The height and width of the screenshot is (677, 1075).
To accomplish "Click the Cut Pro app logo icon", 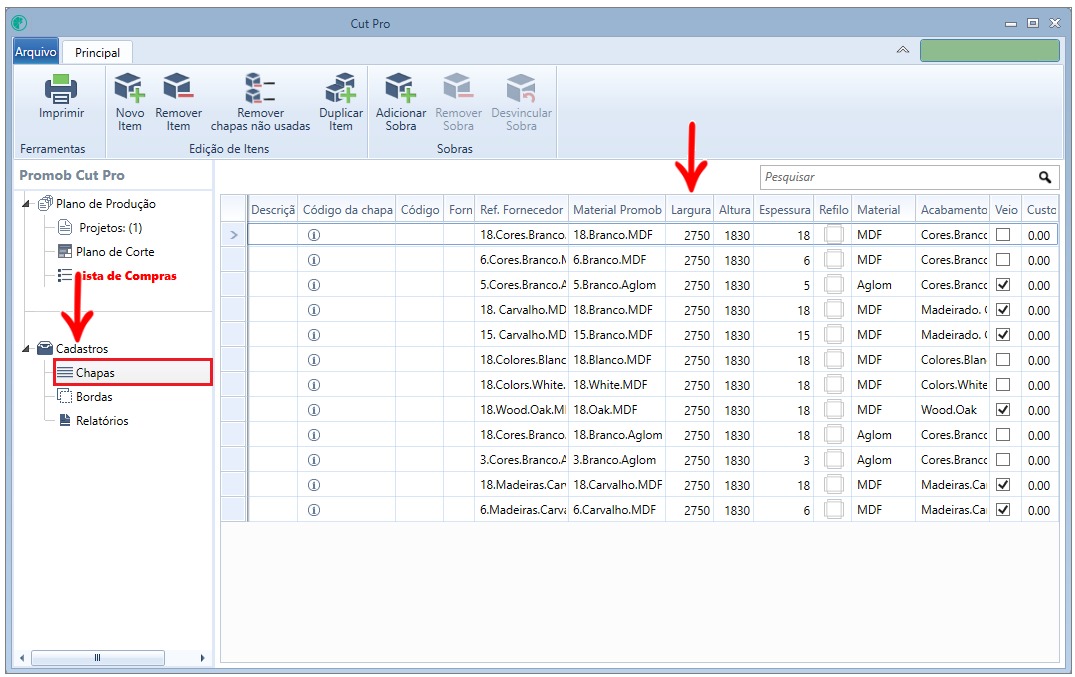I will point(19,23).
